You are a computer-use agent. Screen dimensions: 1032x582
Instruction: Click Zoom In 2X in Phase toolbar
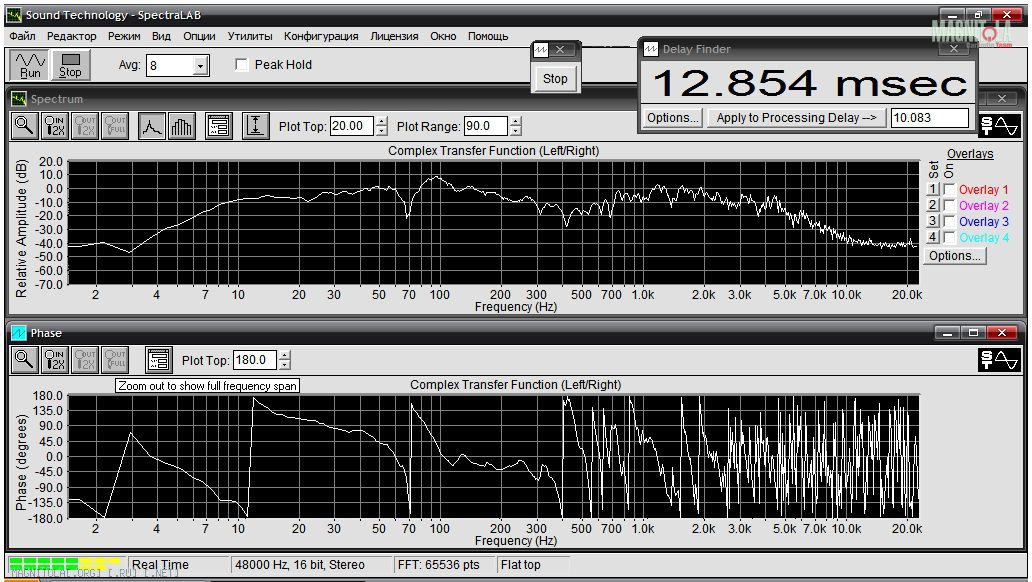[x=55, y=360]
